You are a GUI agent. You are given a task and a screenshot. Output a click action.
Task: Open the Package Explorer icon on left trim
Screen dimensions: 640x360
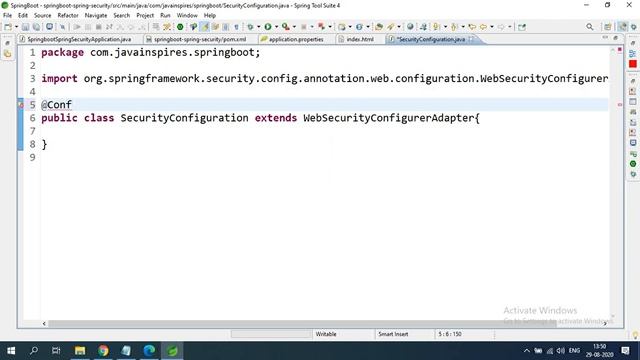pos(7,53)
